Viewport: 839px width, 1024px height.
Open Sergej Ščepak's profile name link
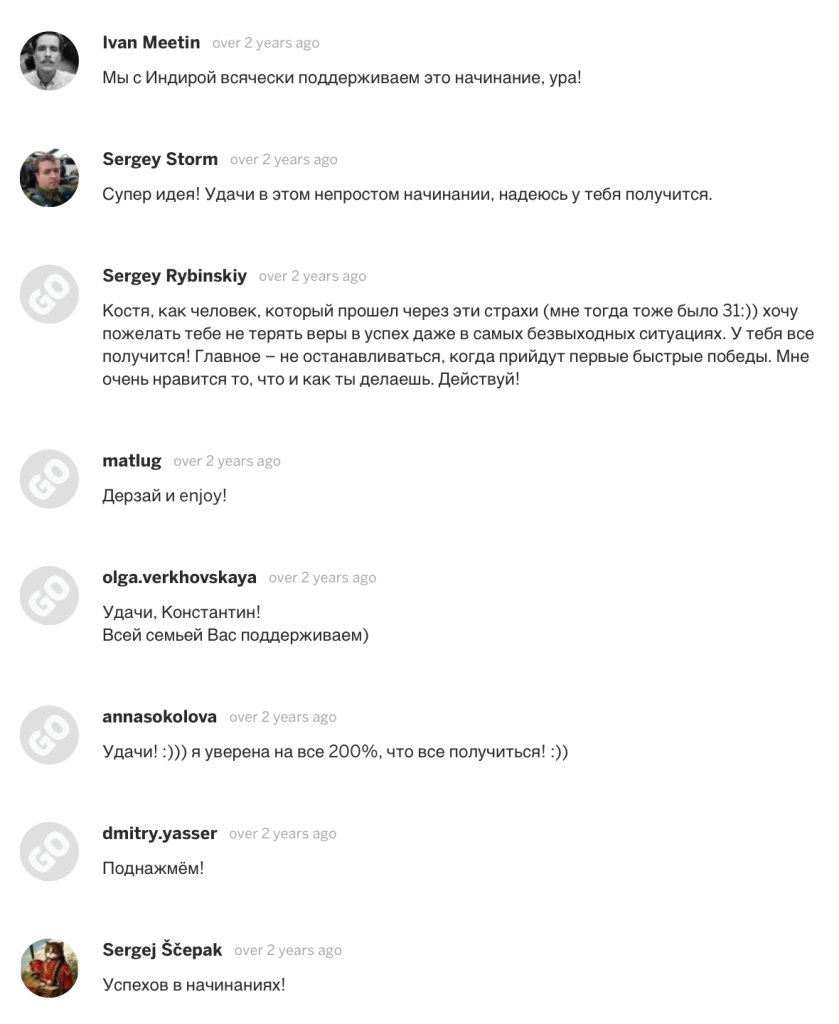[162, 950]
